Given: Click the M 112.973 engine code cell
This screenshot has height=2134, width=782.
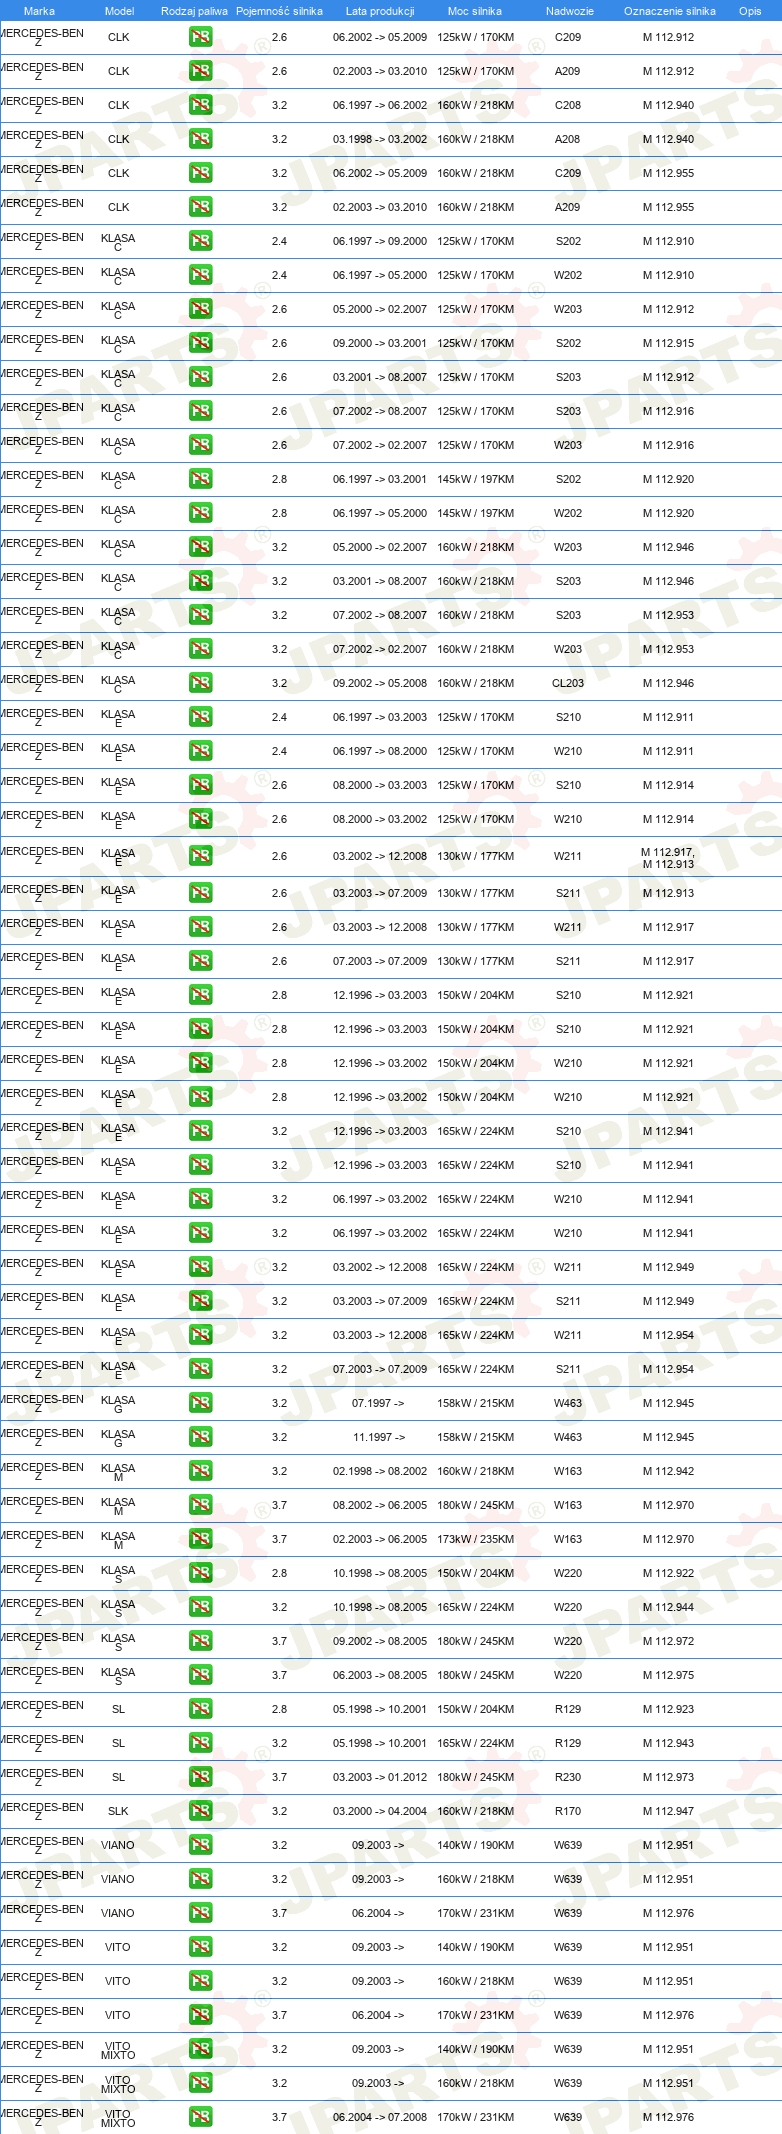Looking at the screenshot, I should [668, 1777].
